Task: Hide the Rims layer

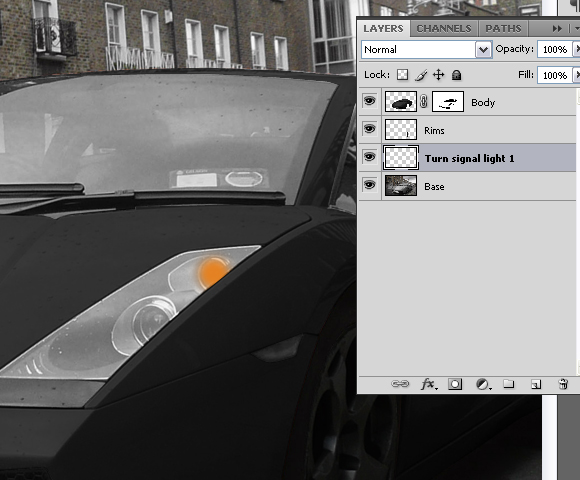Action: tap(369, 129)
